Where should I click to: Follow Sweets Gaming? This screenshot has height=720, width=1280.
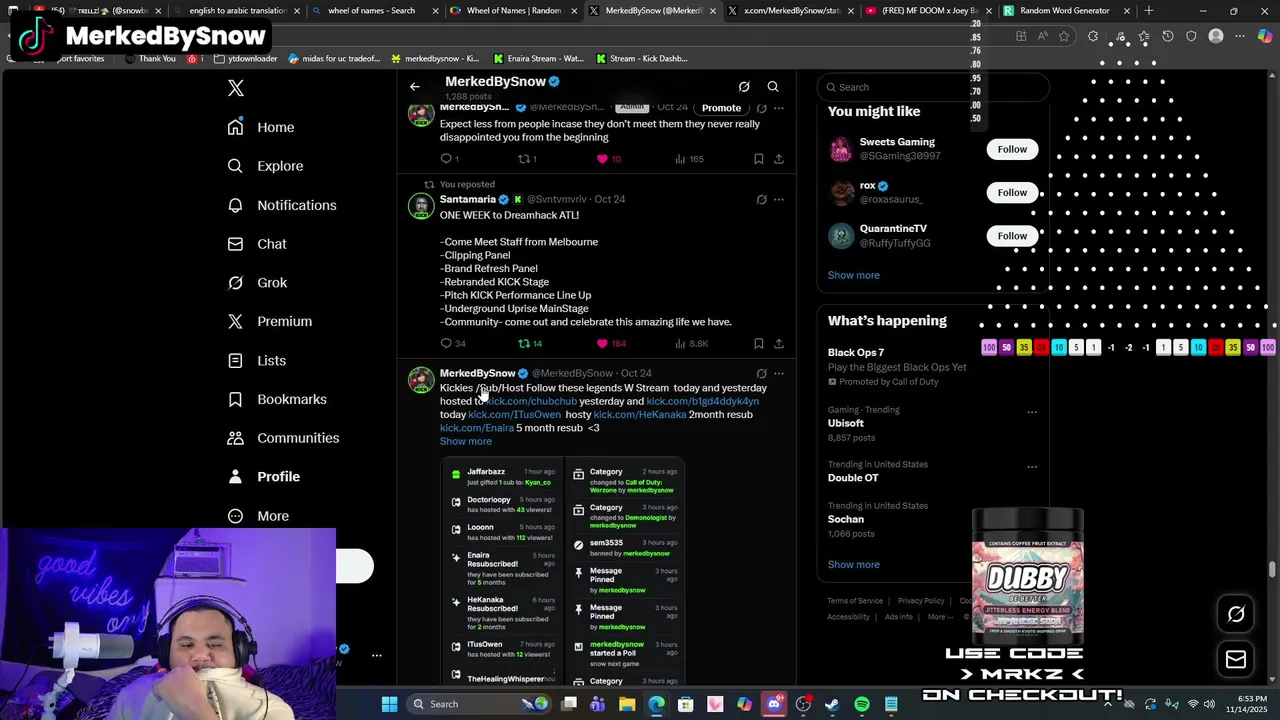1012,149
